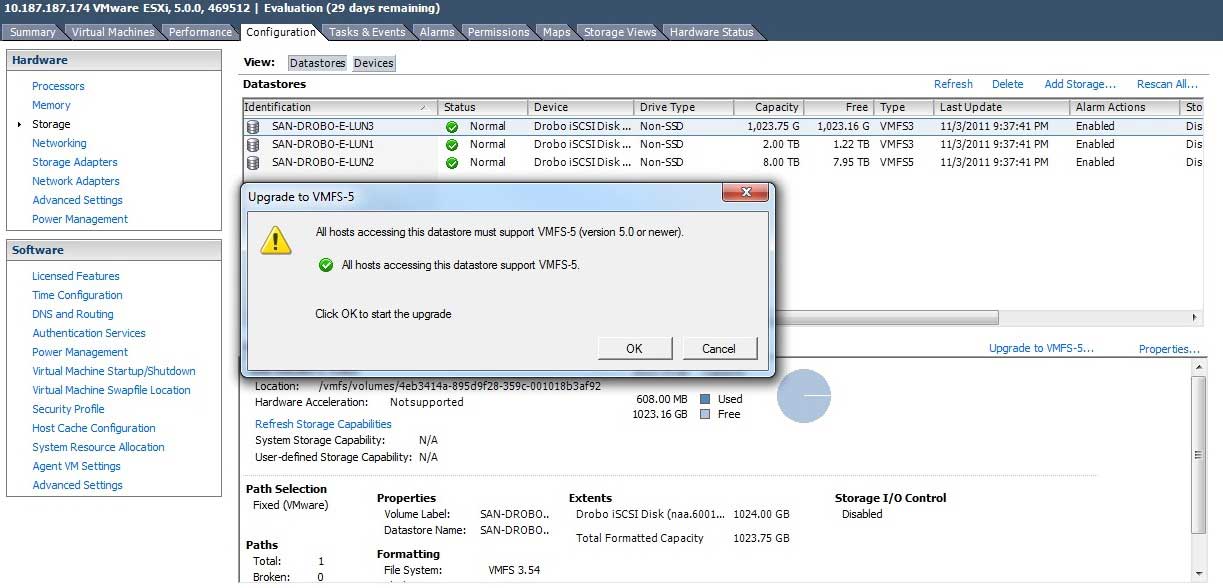Cancel the VMFS-5 upgrade dialog
Viewport: 1223px width, 588px height.
[719, 349]
